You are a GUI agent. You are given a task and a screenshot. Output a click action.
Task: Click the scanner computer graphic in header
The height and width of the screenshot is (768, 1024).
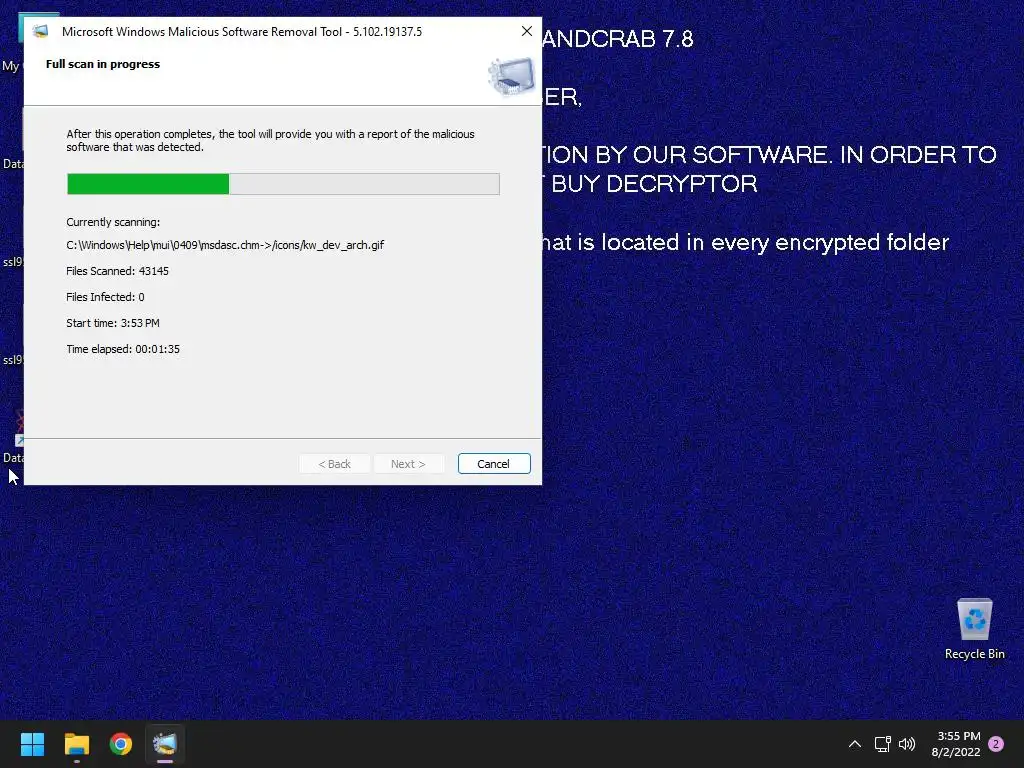[x=511, y=76]
